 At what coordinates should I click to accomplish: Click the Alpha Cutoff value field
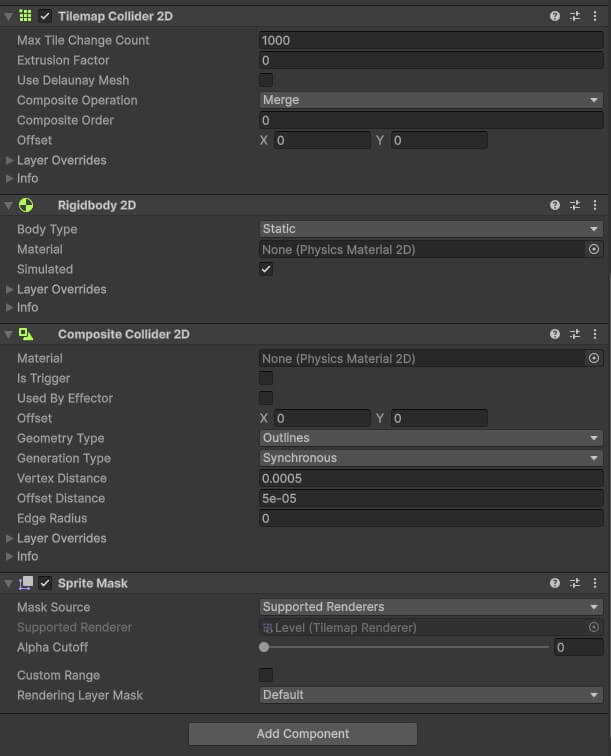(x=578, y=647)
